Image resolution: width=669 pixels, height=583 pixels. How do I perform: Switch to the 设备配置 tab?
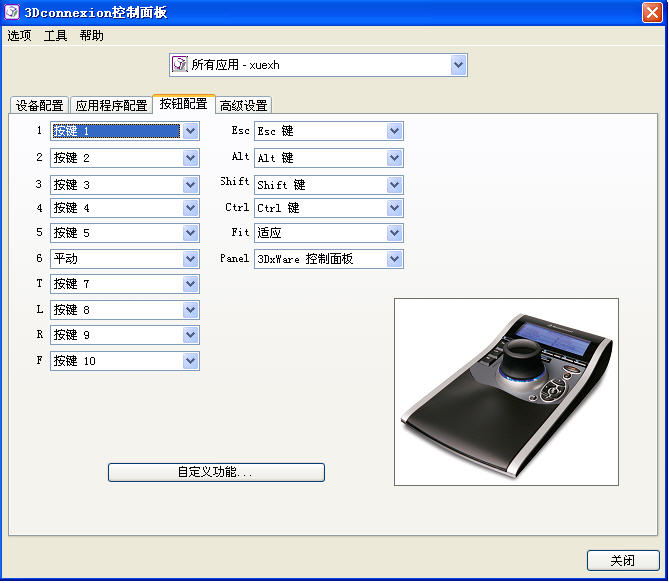click(39, 105)
